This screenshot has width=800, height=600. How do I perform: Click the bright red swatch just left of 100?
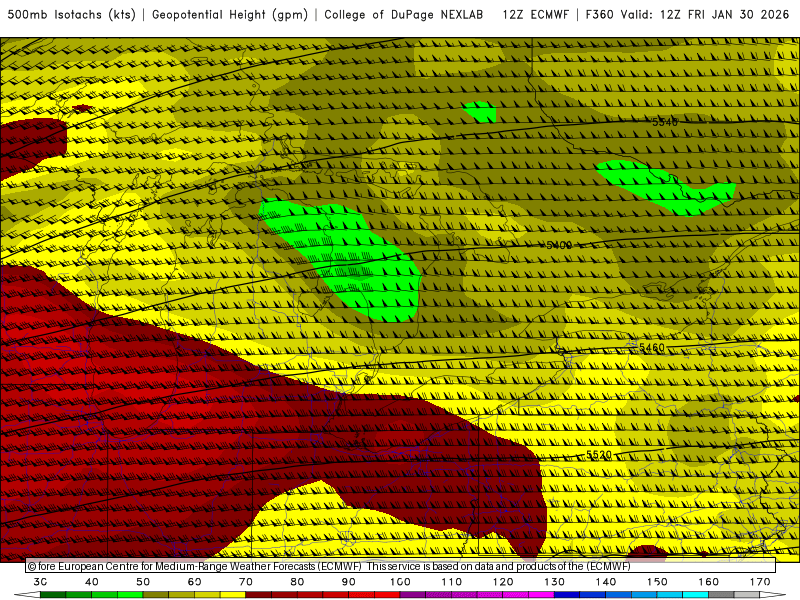[x=387, y=595]
